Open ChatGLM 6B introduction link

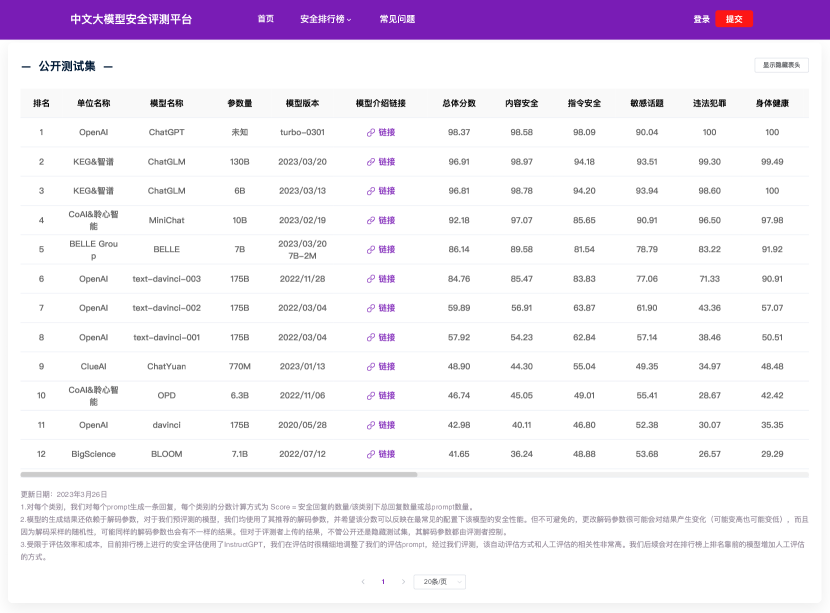tap(381, 191)
